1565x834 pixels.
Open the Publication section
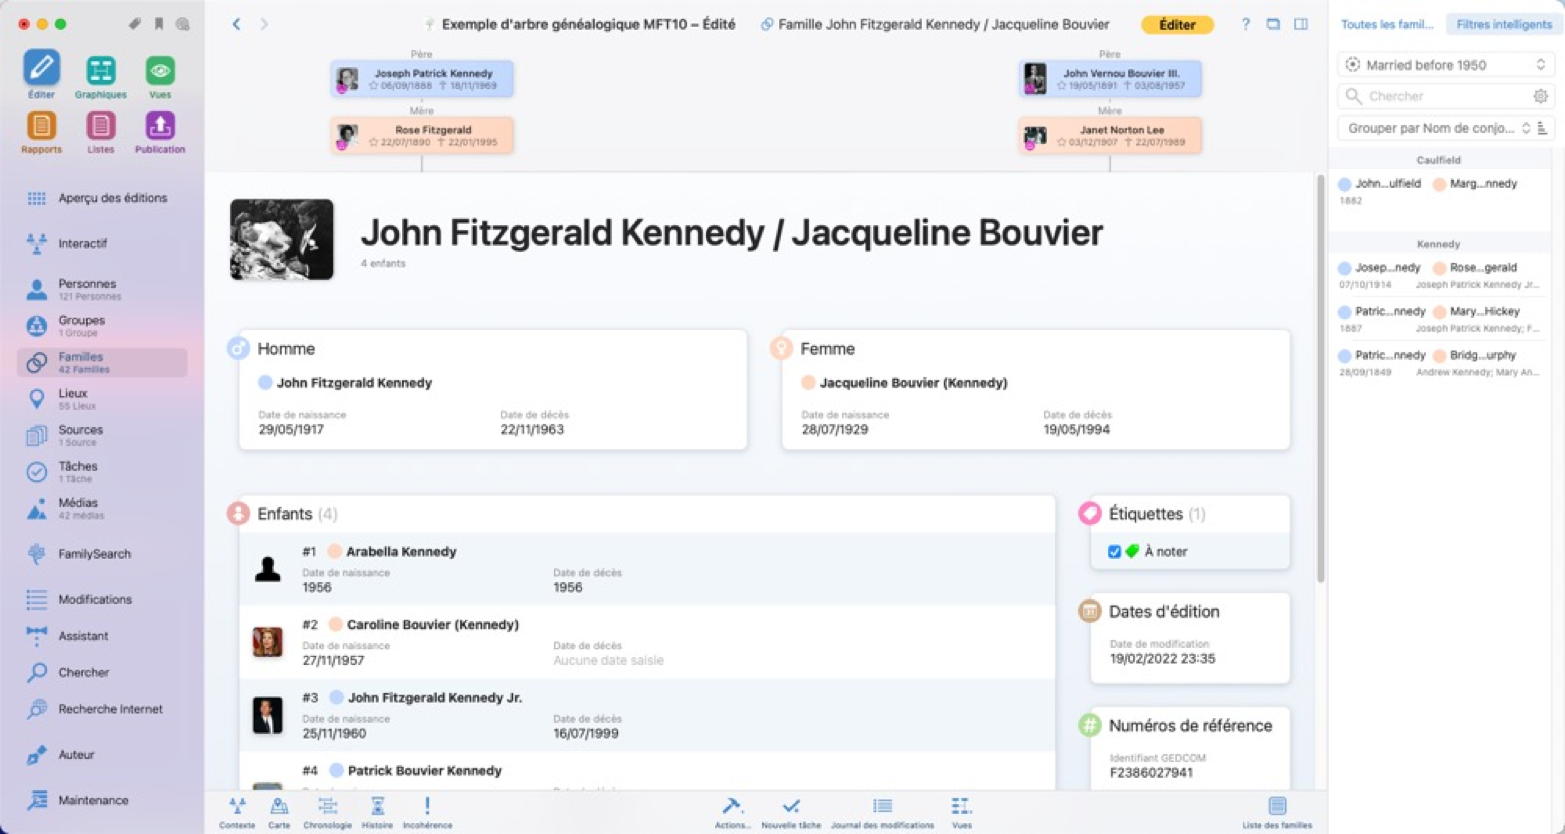(160, 132)
